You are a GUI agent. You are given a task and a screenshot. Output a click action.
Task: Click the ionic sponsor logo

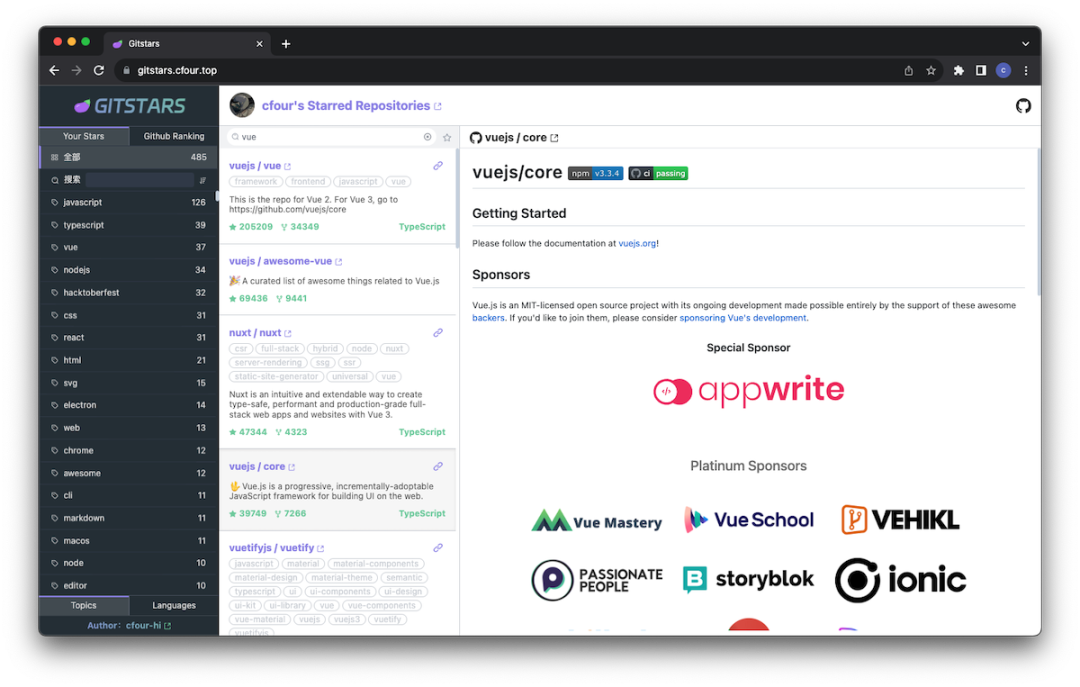click(x=900, y=580)
